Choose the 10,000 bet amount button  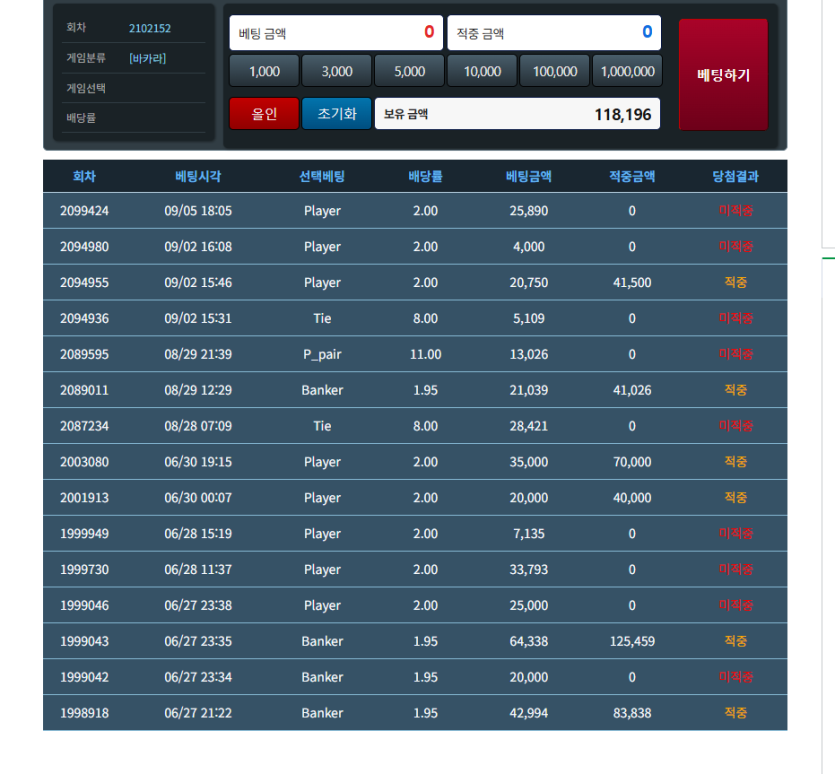coord(482,71)
